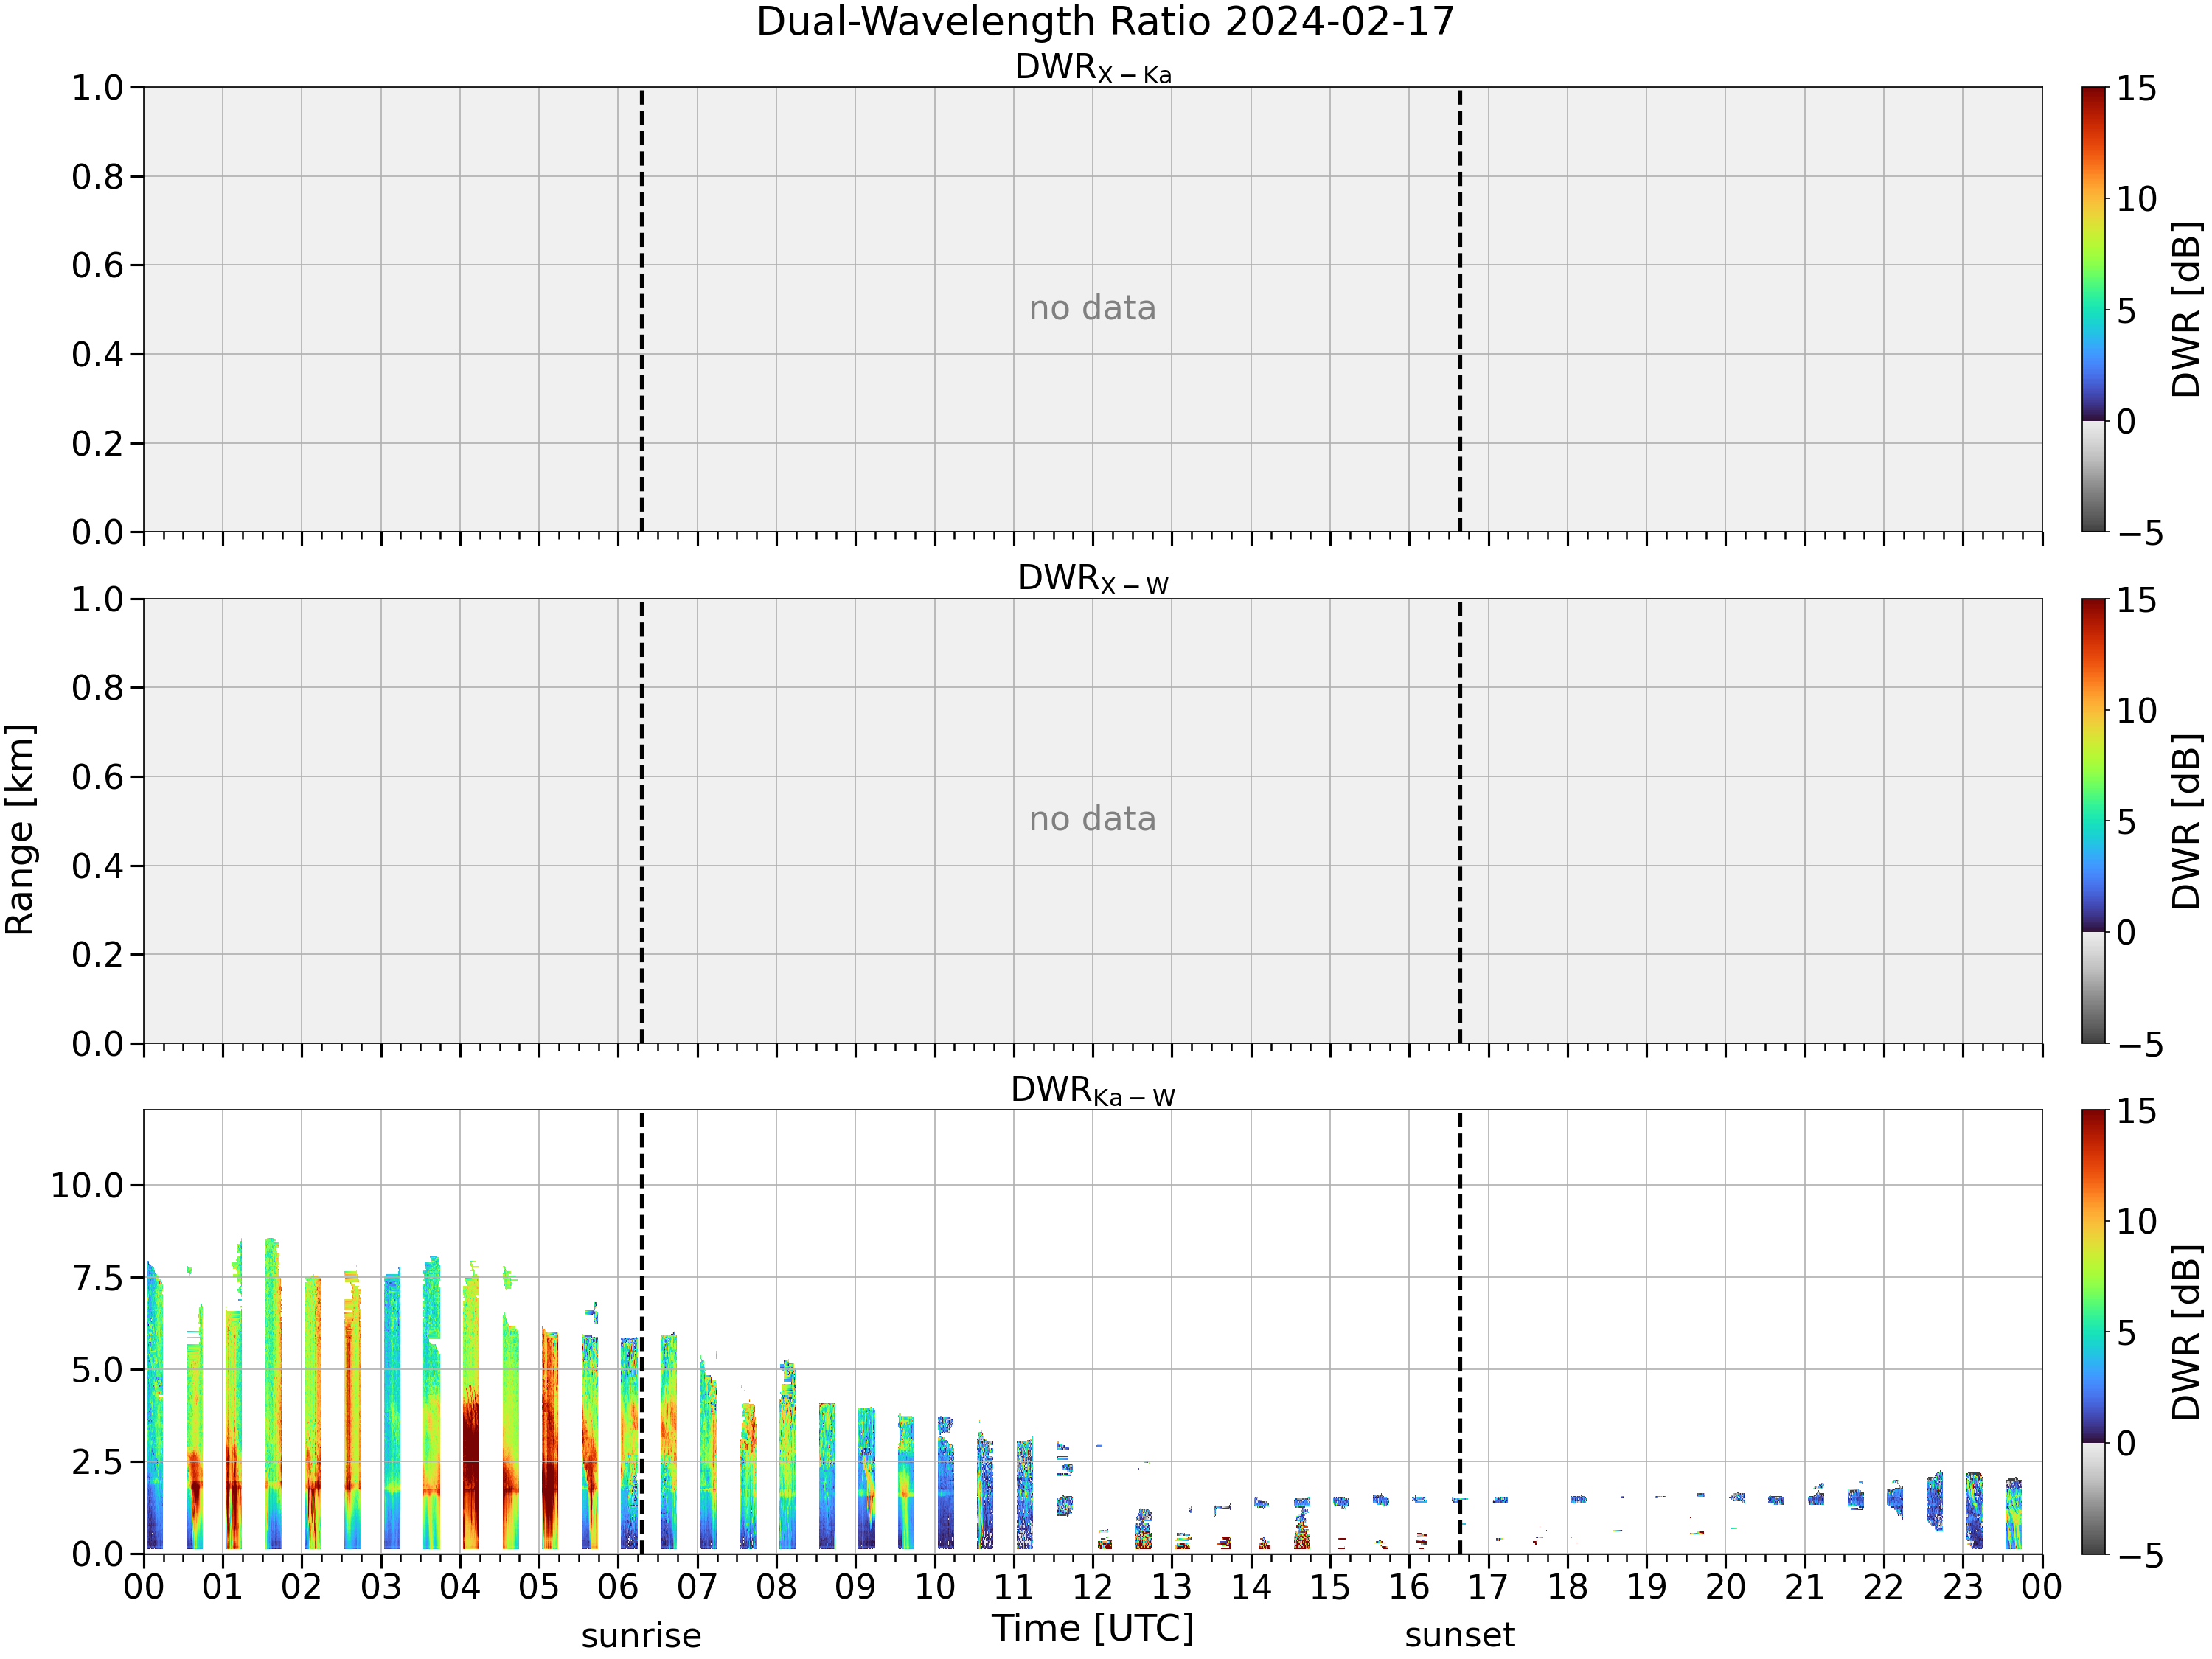Click the 'no data' text in middle panel
The image size is (2212, 1659).
click(x=1093, y=819)
